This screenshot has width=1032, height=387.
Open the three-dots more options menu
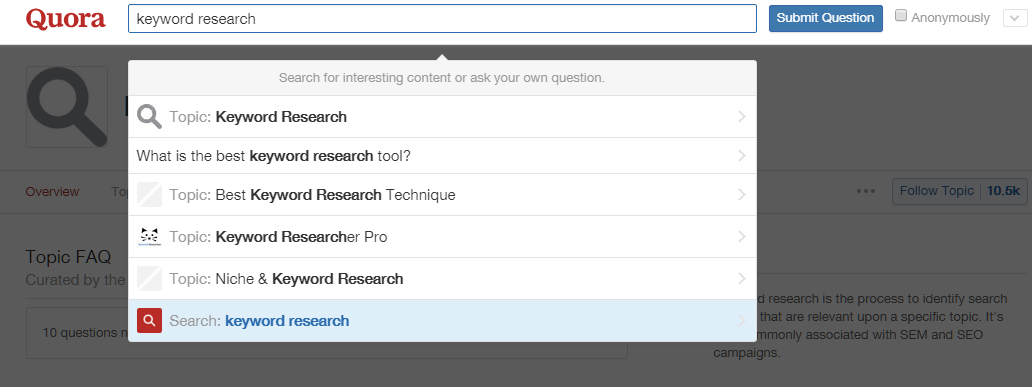(865, 192)
